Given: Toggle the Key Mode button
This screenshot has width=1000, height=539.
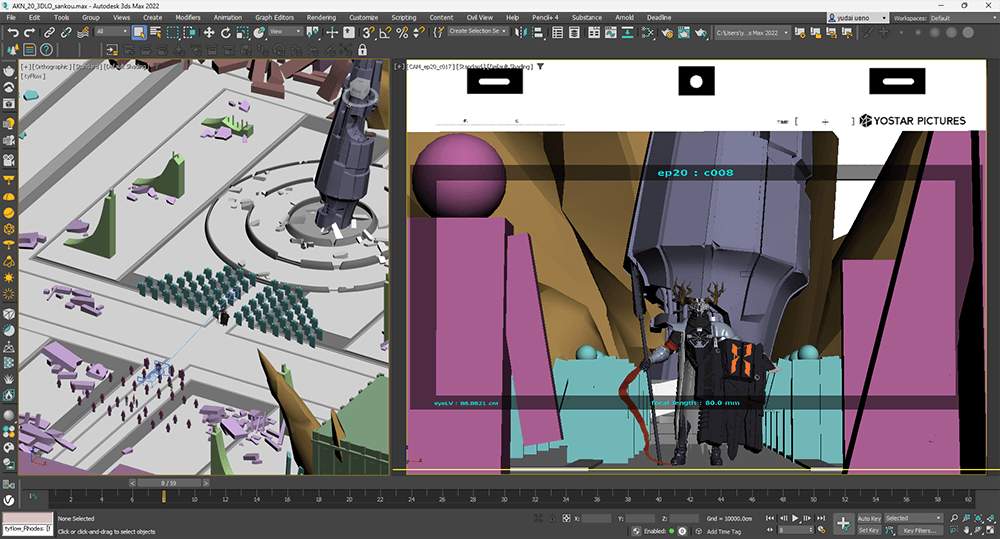Looking at the screenshot, I should click(x=770, y=530).
